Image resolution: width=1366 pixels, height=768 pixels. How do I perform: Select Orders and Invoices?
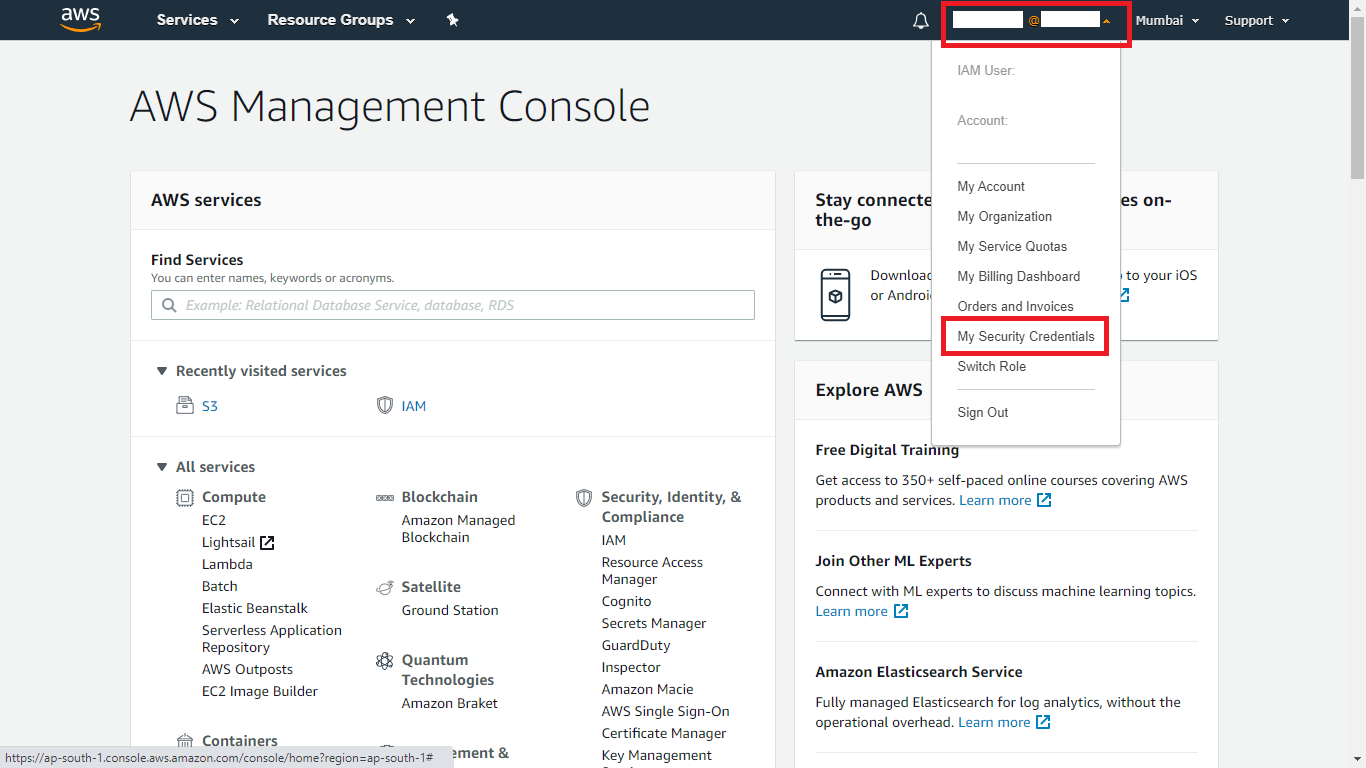[1015, 306]
